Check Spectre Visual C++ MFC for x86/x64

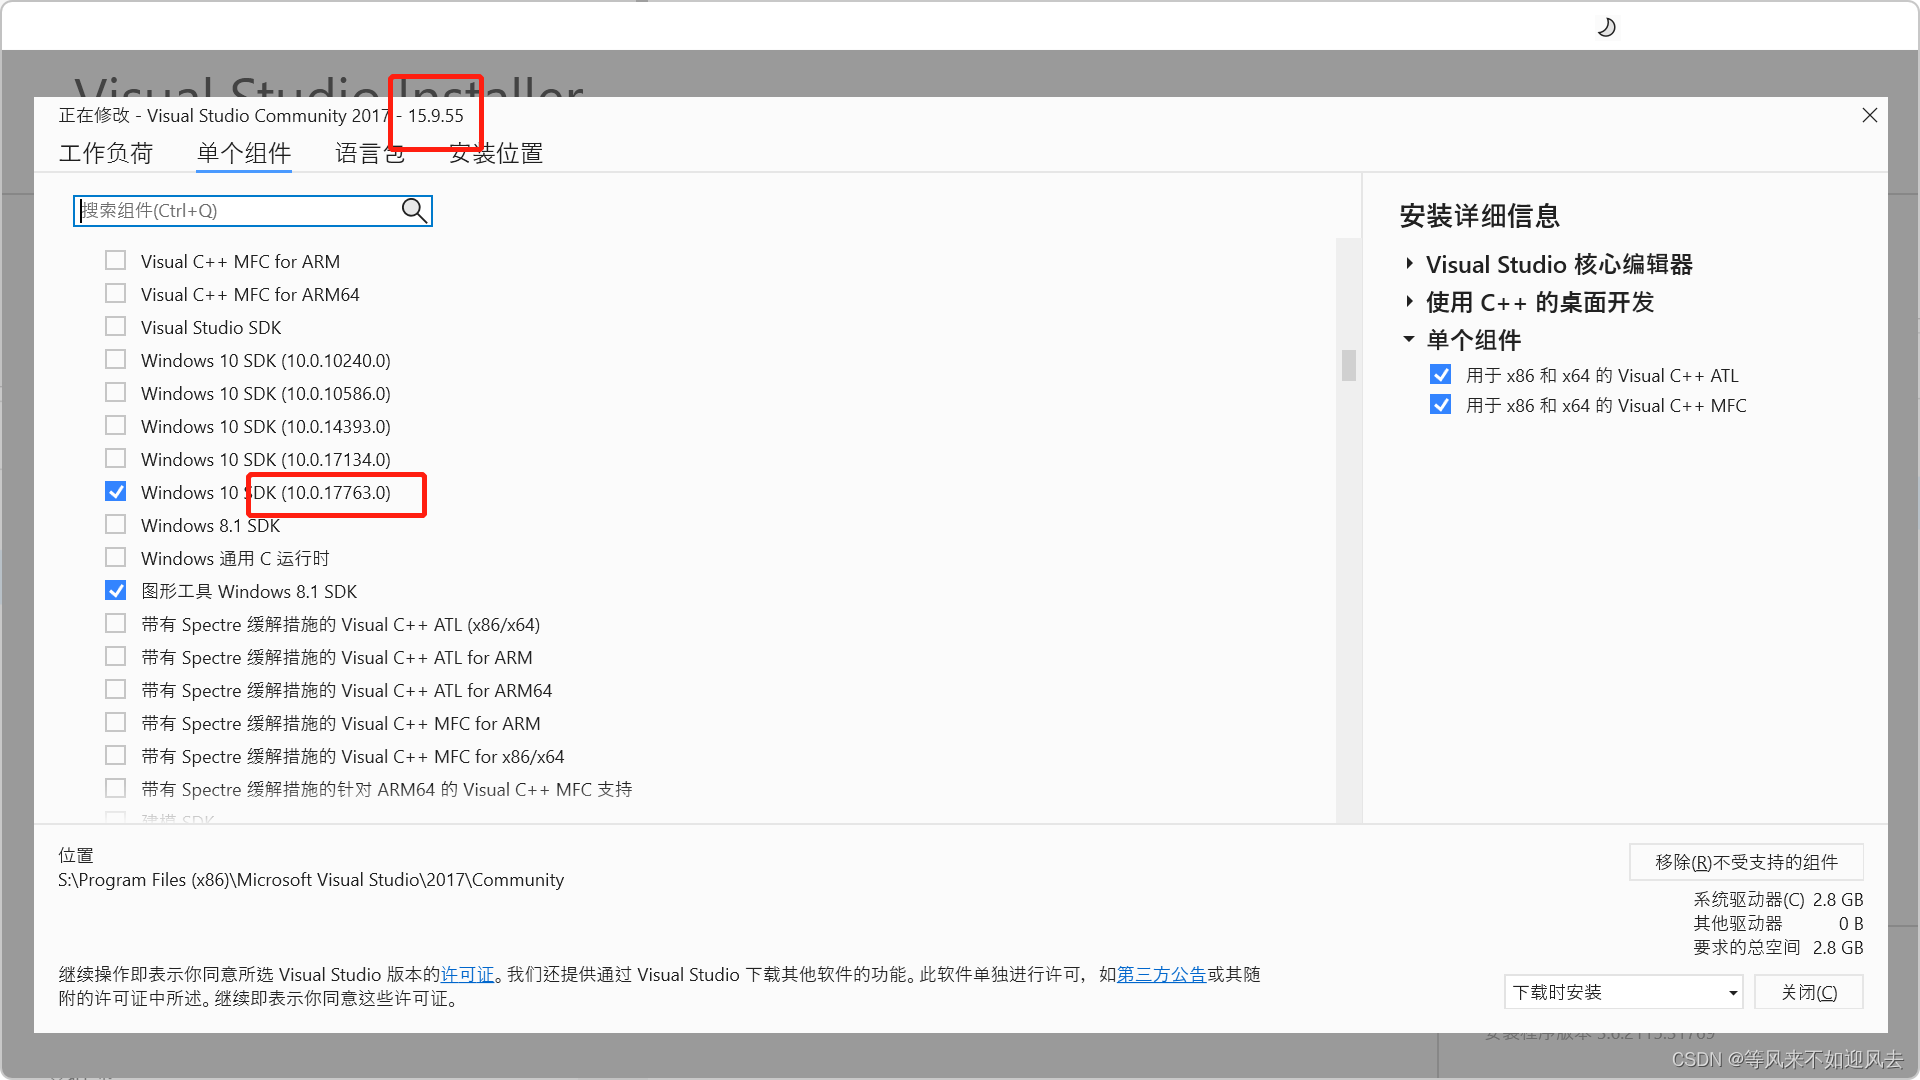pyautogui.click(x=116, y=756)
